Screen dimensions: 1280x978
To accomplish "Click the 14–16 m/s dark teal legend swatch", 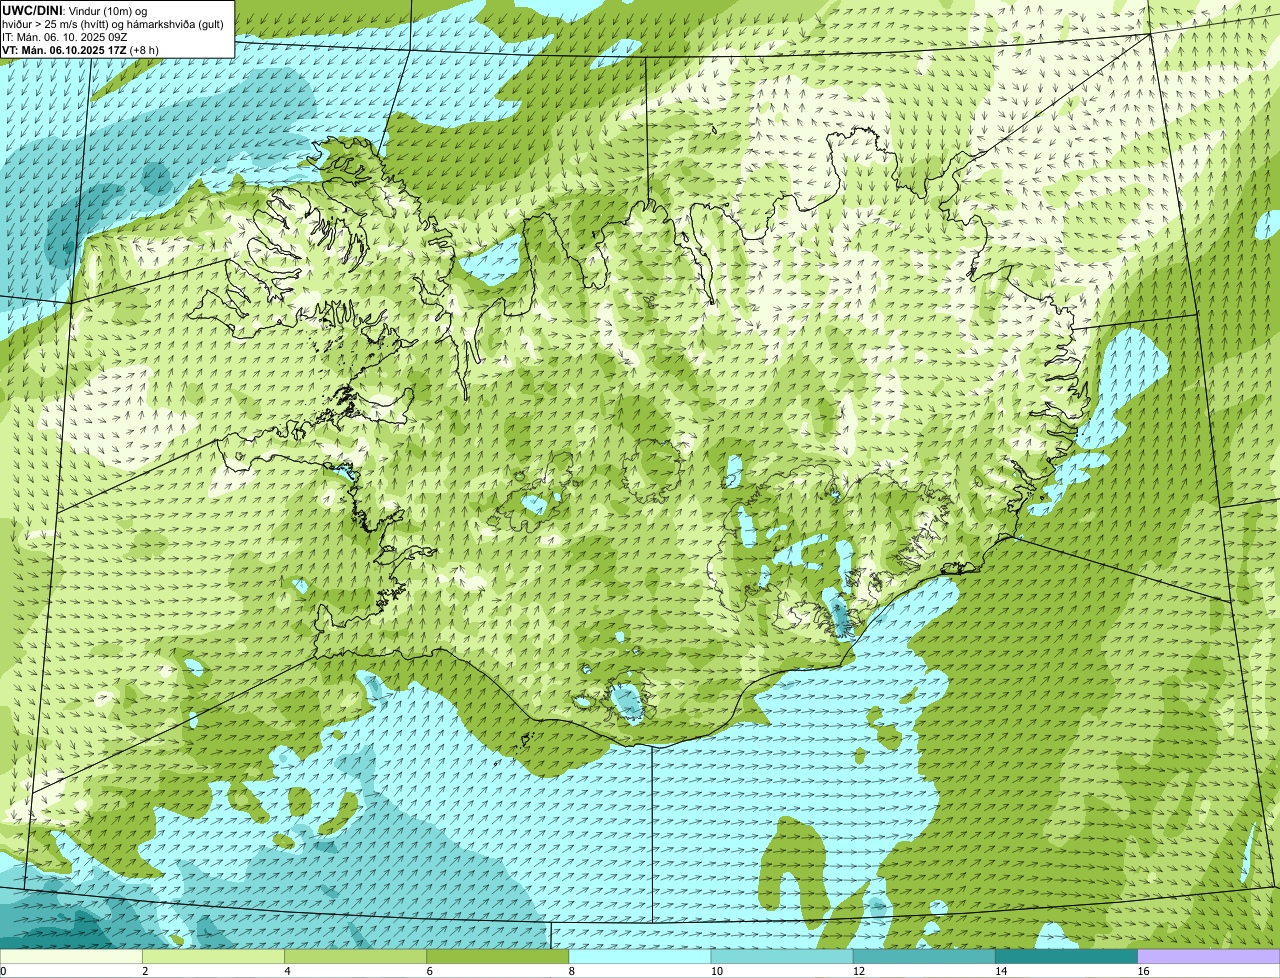I will [1067, 957].
